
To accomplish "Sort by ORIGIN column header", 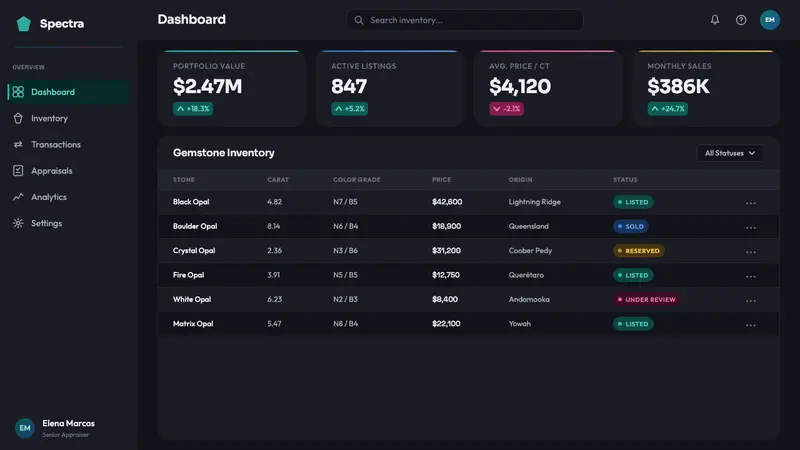I will (x=520, y=180).
